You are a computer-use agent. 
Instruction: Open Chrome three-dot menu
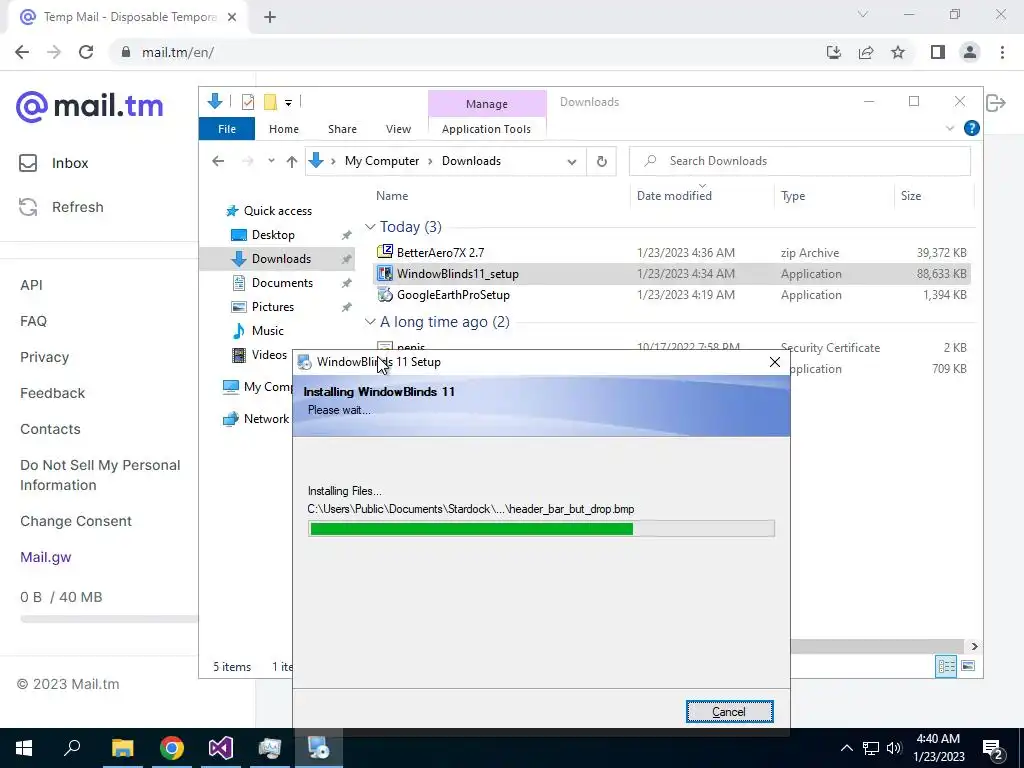click(x=1002, y=52)
